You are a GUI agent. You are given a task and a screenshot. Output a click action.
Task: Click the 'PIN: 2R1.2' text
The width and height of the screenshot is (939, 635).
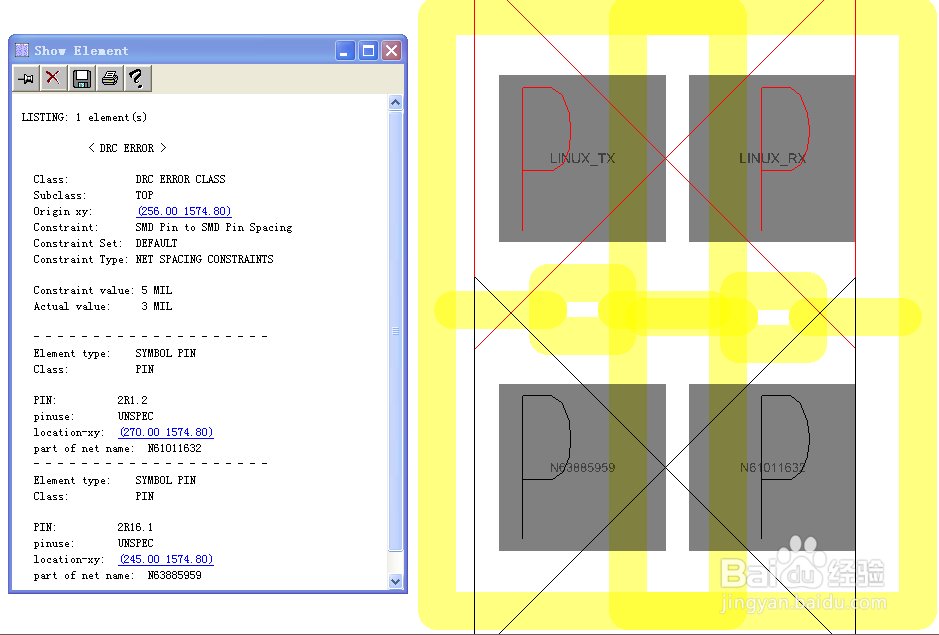tap(90, 400)
